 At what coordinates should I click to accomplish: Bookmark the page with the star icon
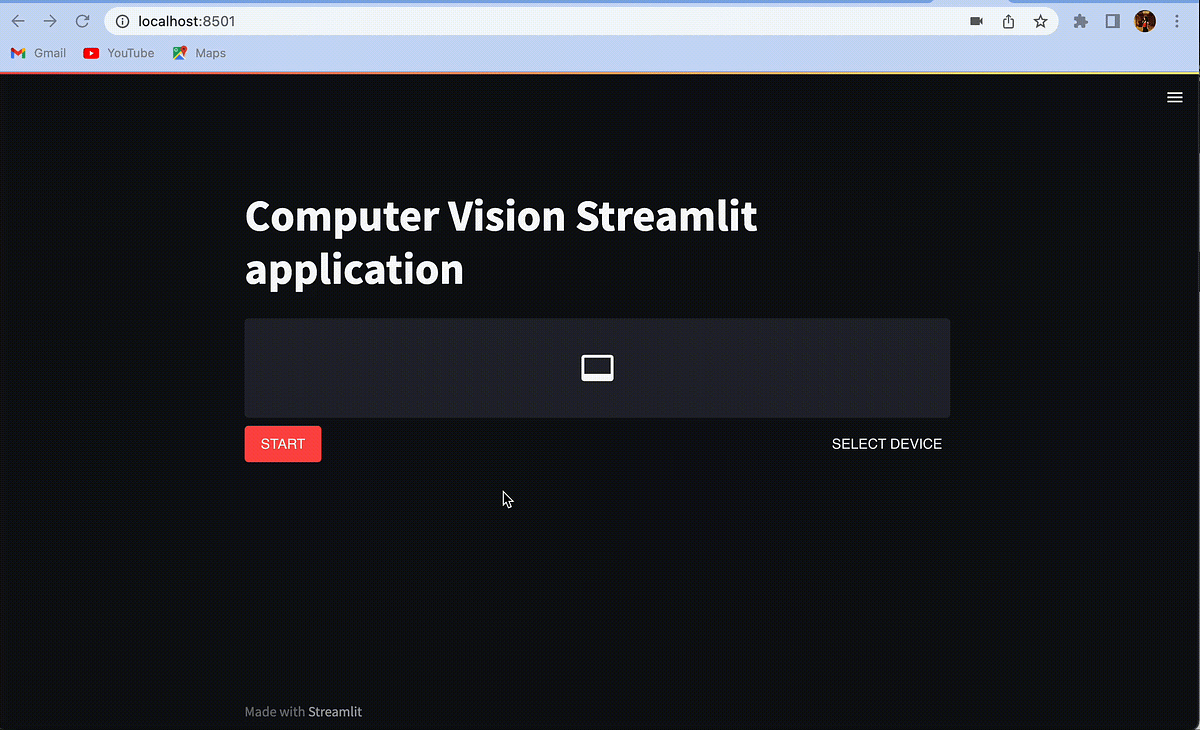1040,21
